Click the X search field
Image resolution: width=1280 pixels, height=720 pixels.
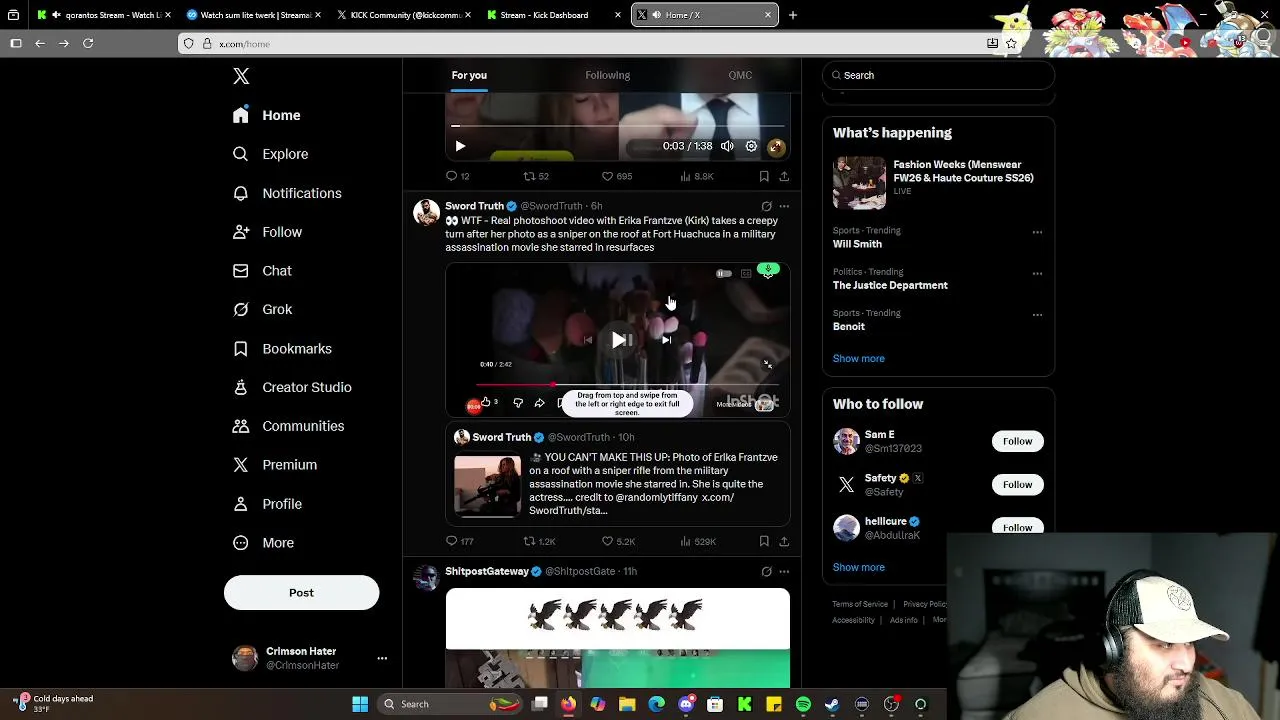pos(938,75)
